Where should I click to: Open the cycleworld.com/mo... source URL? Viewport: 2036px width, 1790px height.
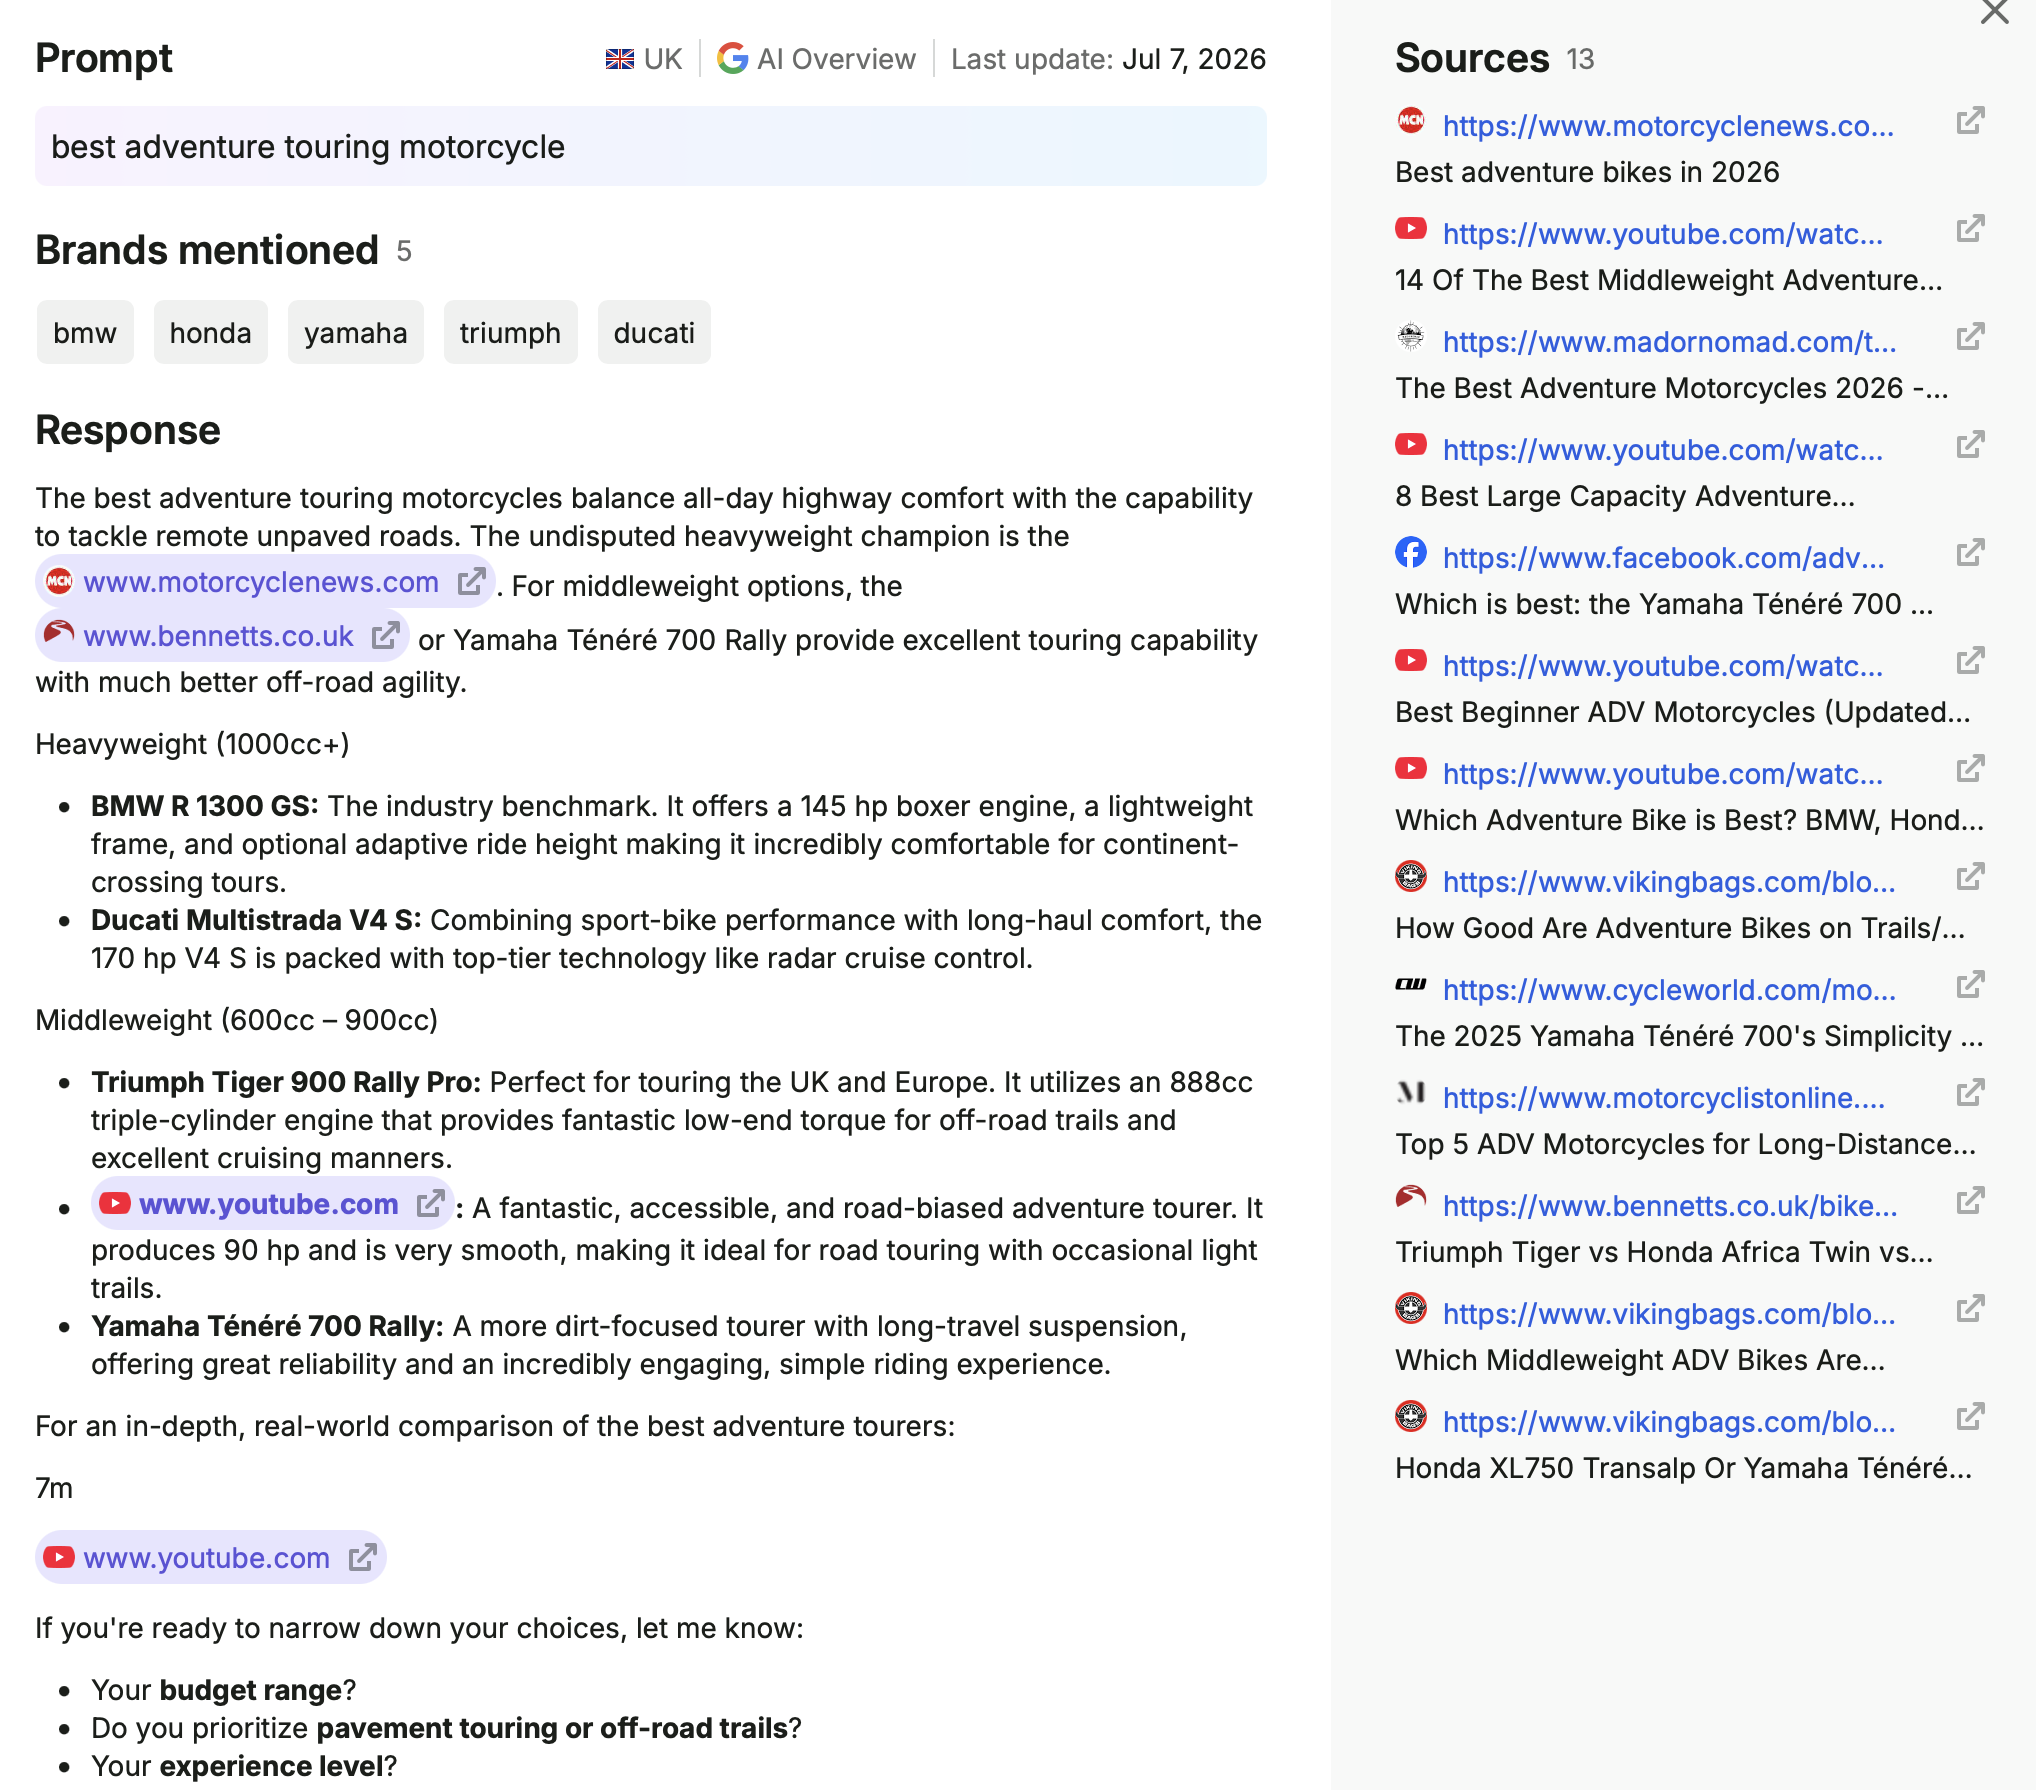[x=1669, y=990]
